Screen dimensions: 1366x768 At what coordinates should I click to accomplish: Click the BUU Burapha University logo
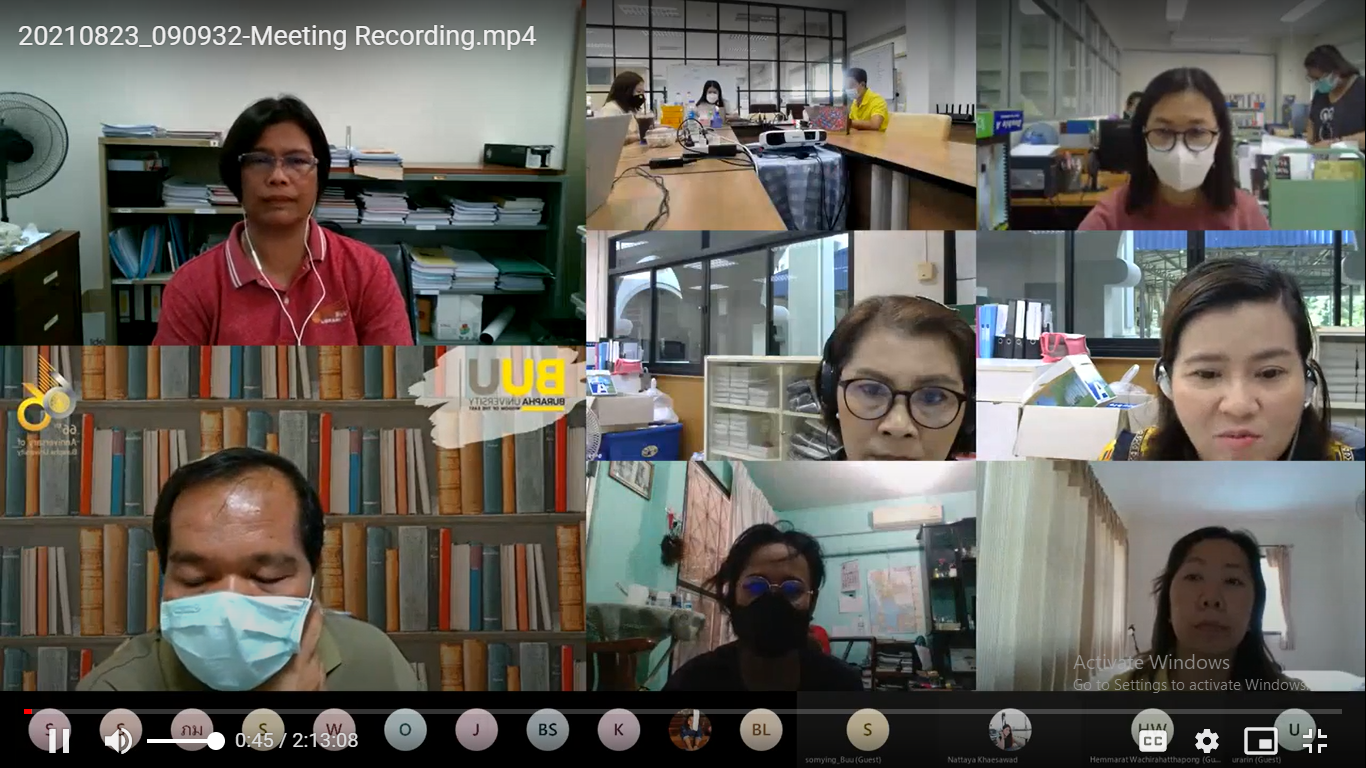(515, 385)
